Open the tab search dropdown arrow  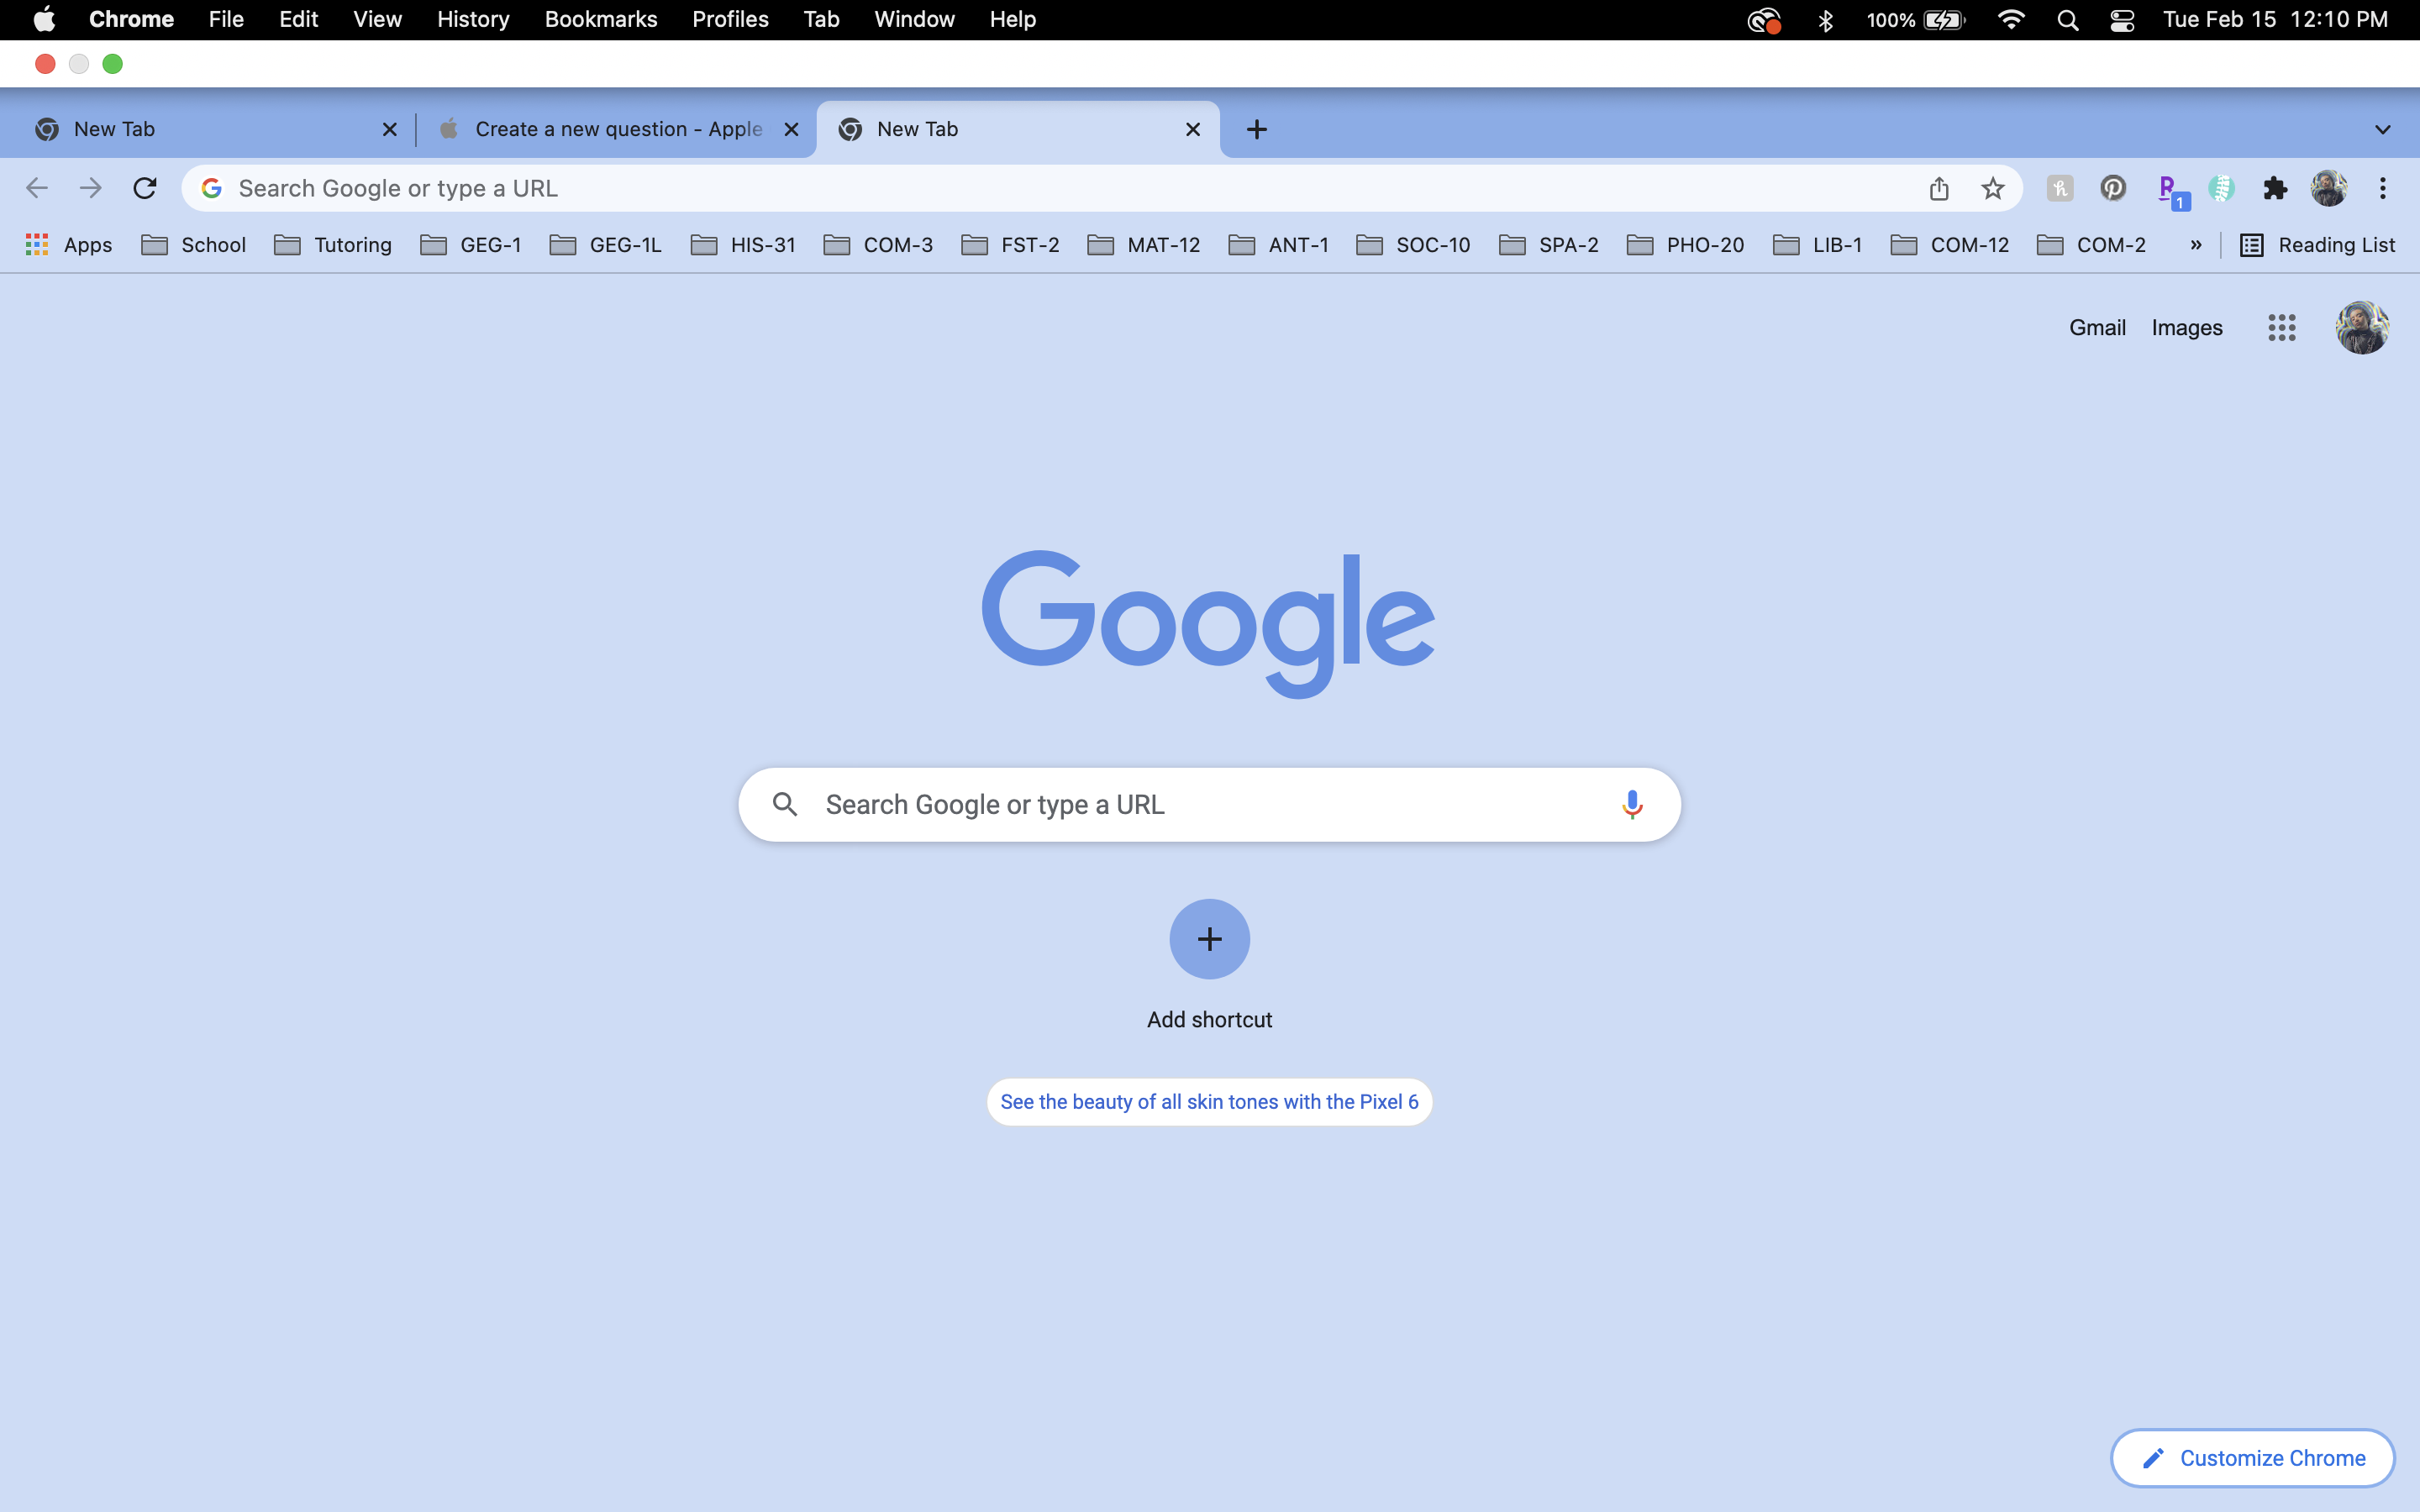(2382, 129)
